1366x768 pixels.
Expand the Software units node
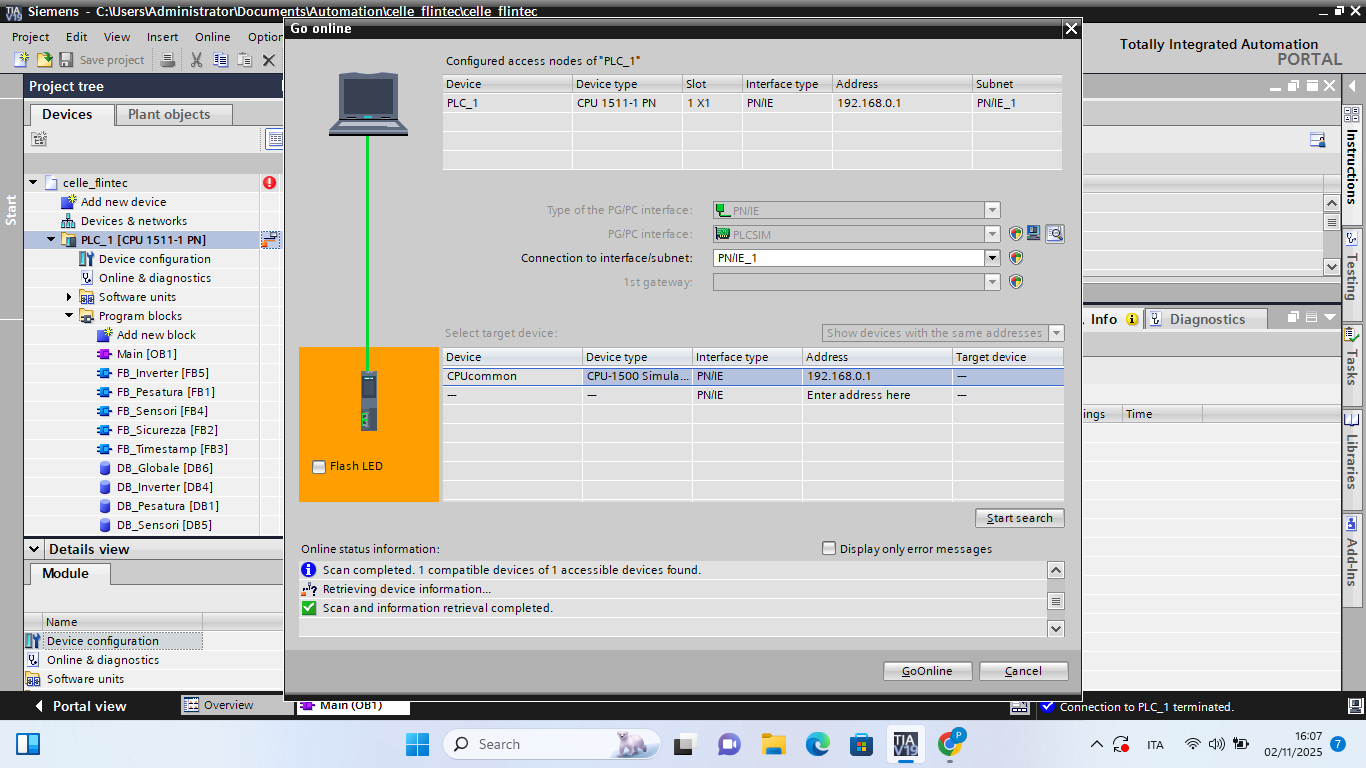click(70, 297)
